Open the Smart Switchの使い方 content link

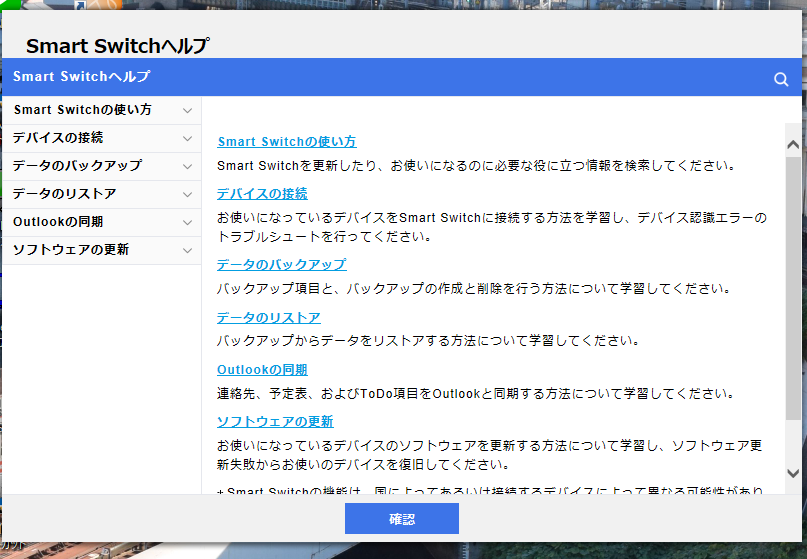coord(287,142)
